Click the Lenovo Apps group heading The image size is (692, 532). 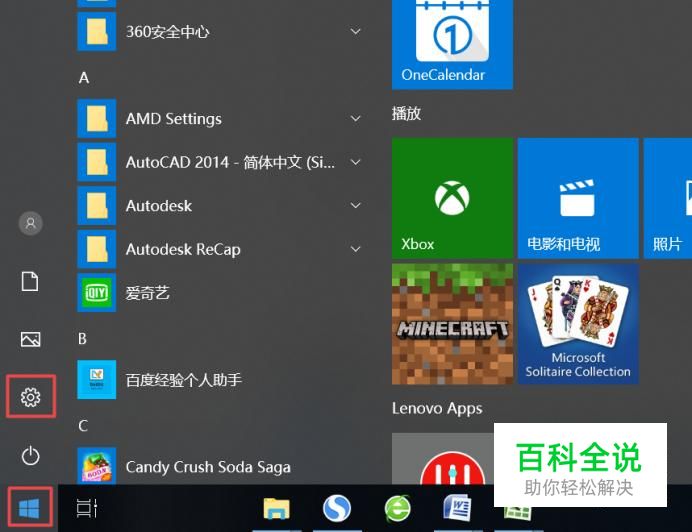[x=437, y=409]
